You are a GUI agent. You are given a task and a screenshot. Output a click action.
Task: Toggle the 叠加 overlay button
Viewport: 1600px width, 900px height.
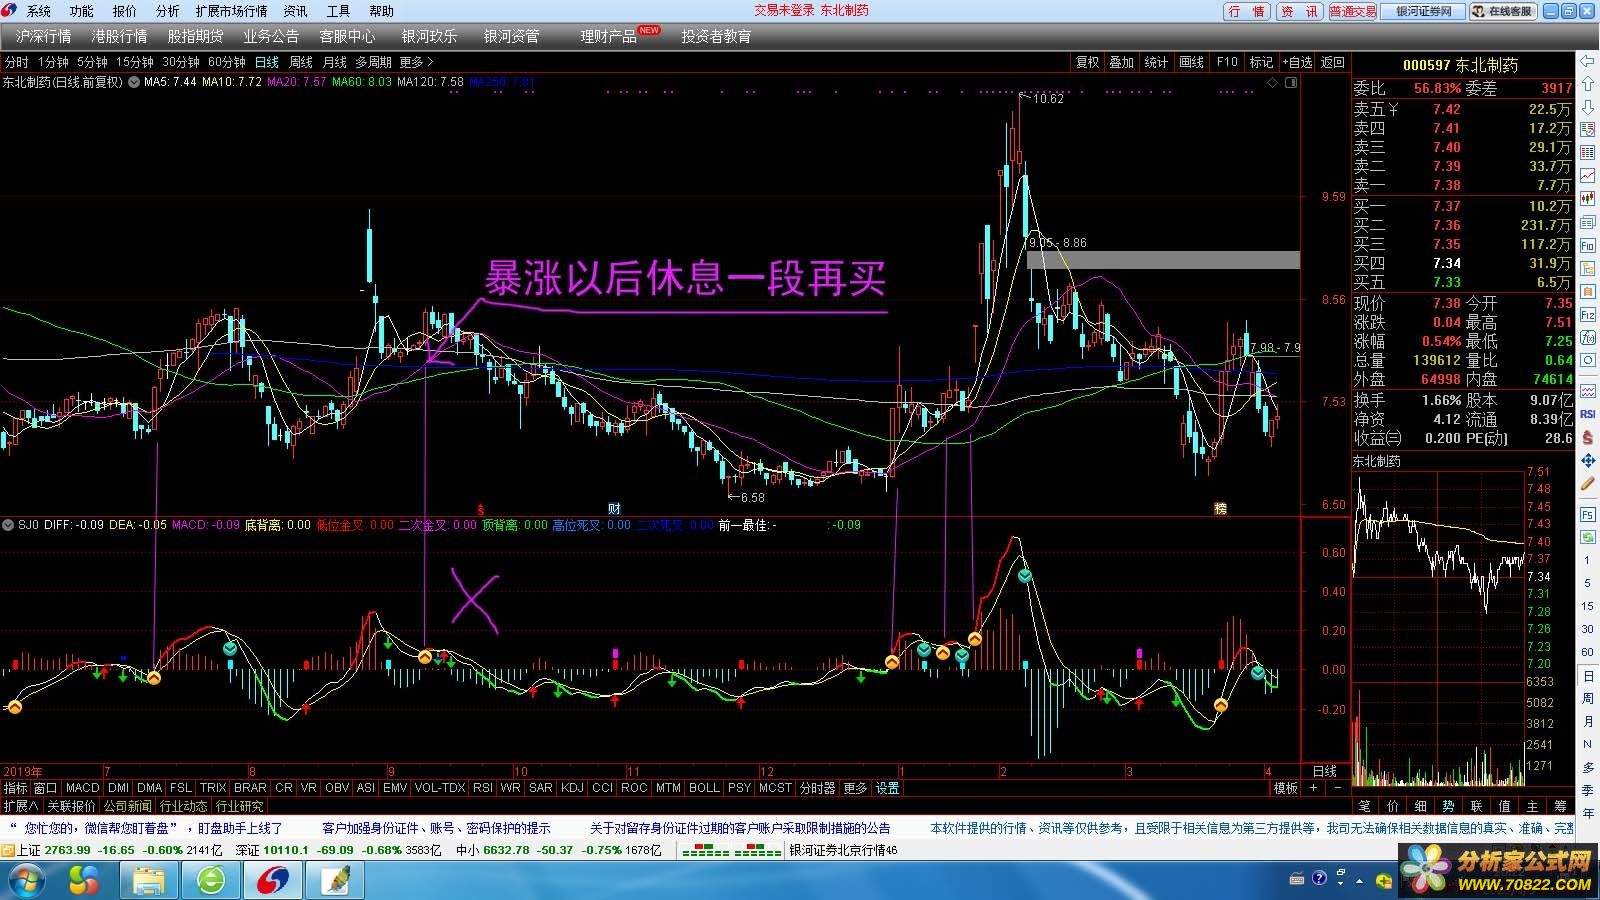(x=1122, y=62)
